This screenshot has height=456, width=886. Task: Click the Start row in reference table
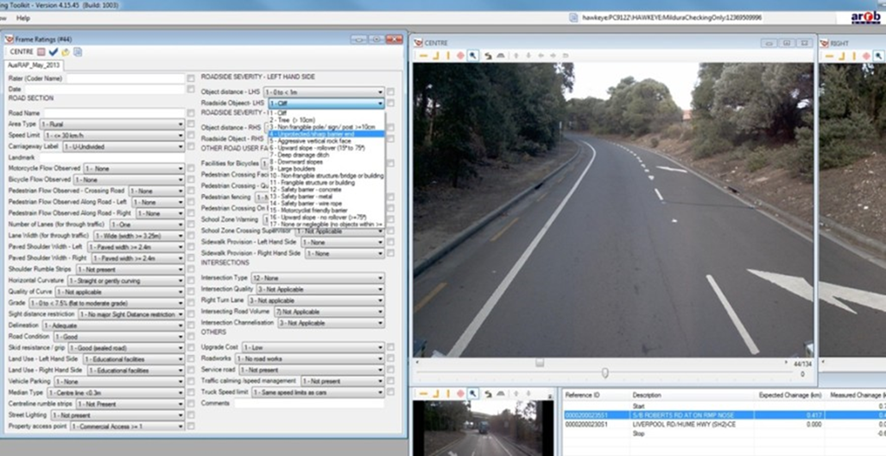tap(724, 406)
